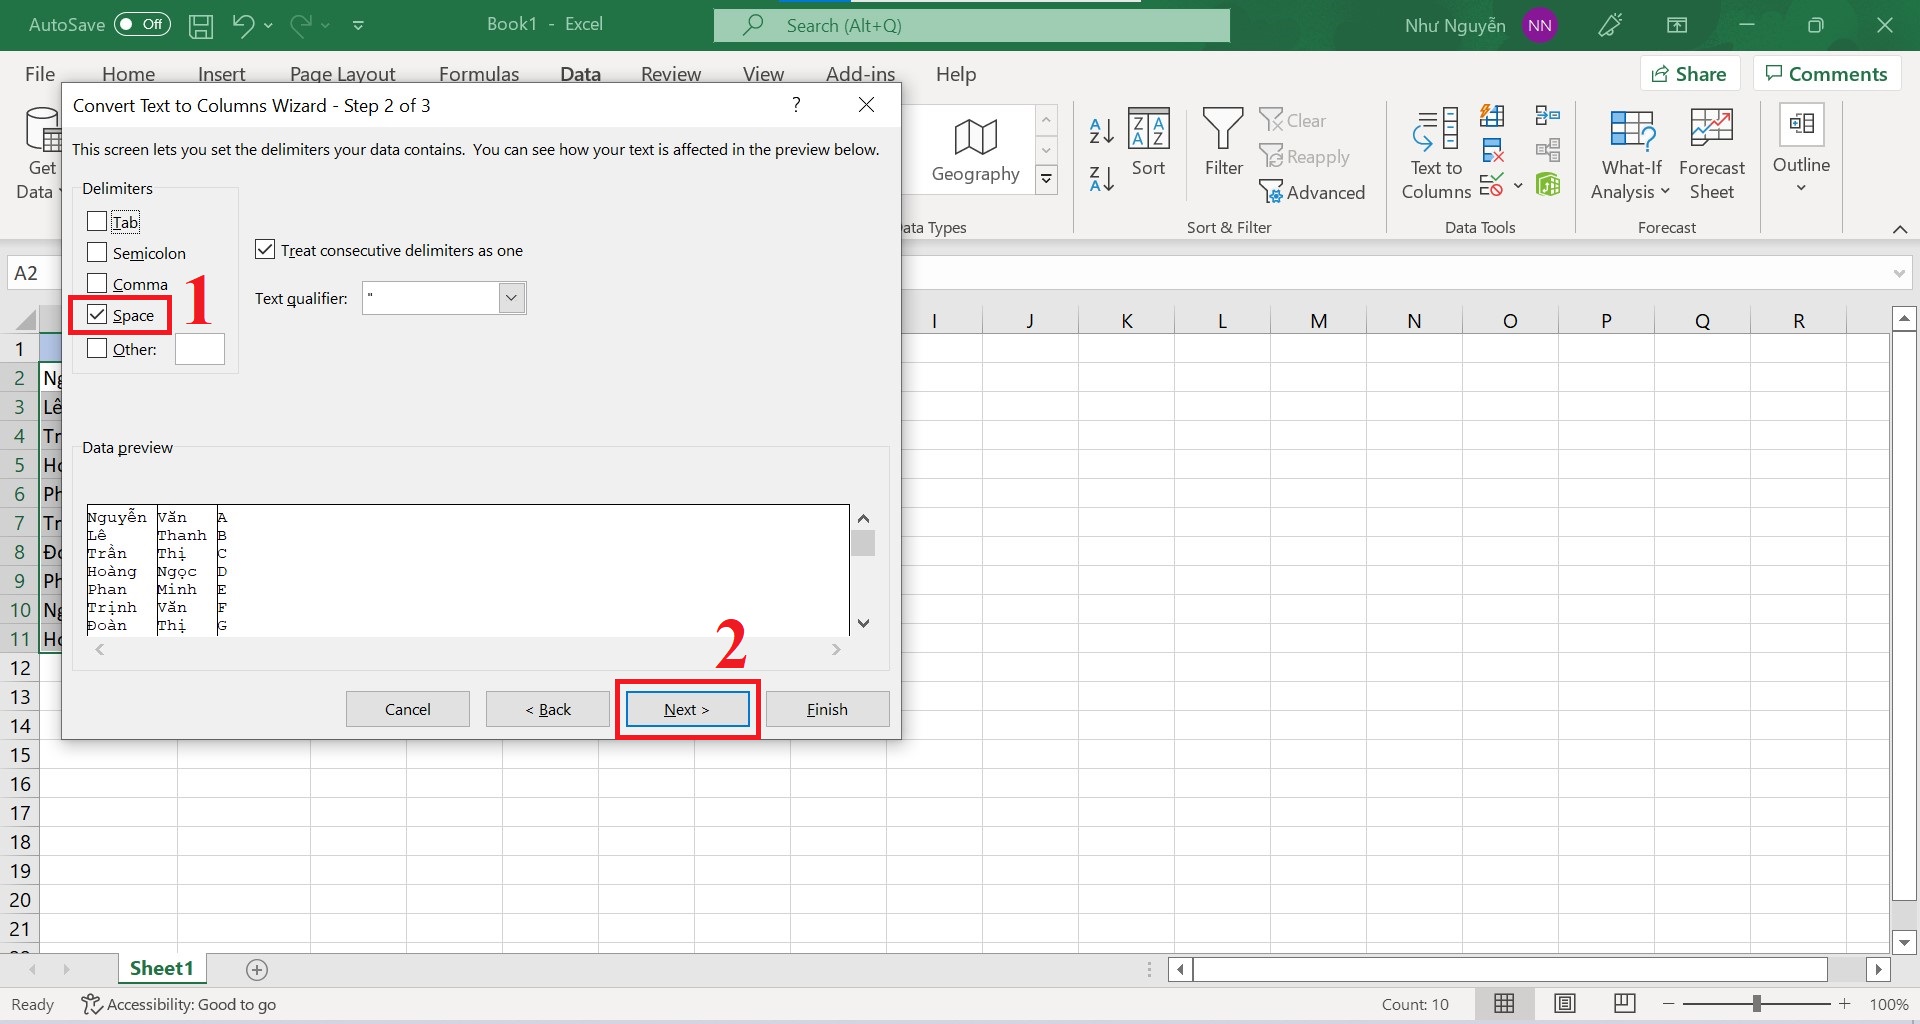Customize Quick Access Toolbar dropdown

(x=358, y=25)
